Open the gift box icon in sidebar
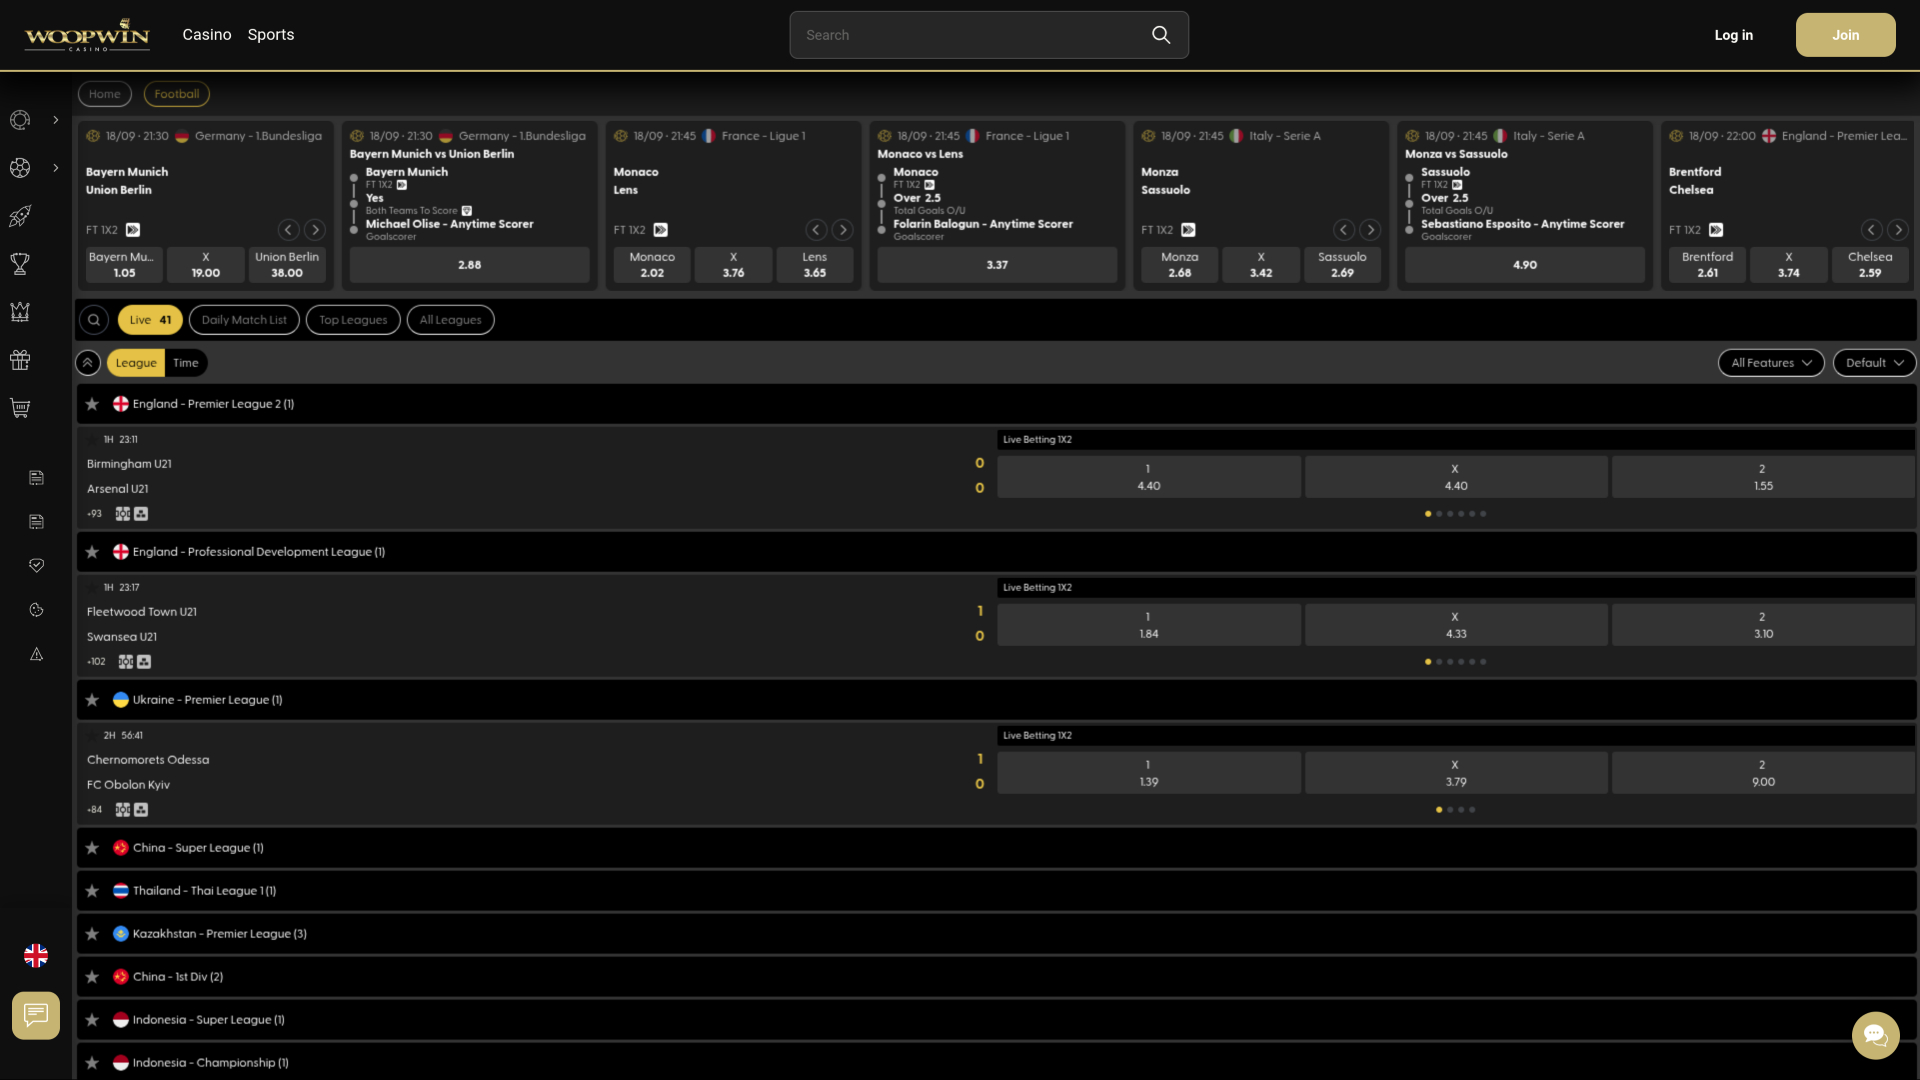 (20, 360)
